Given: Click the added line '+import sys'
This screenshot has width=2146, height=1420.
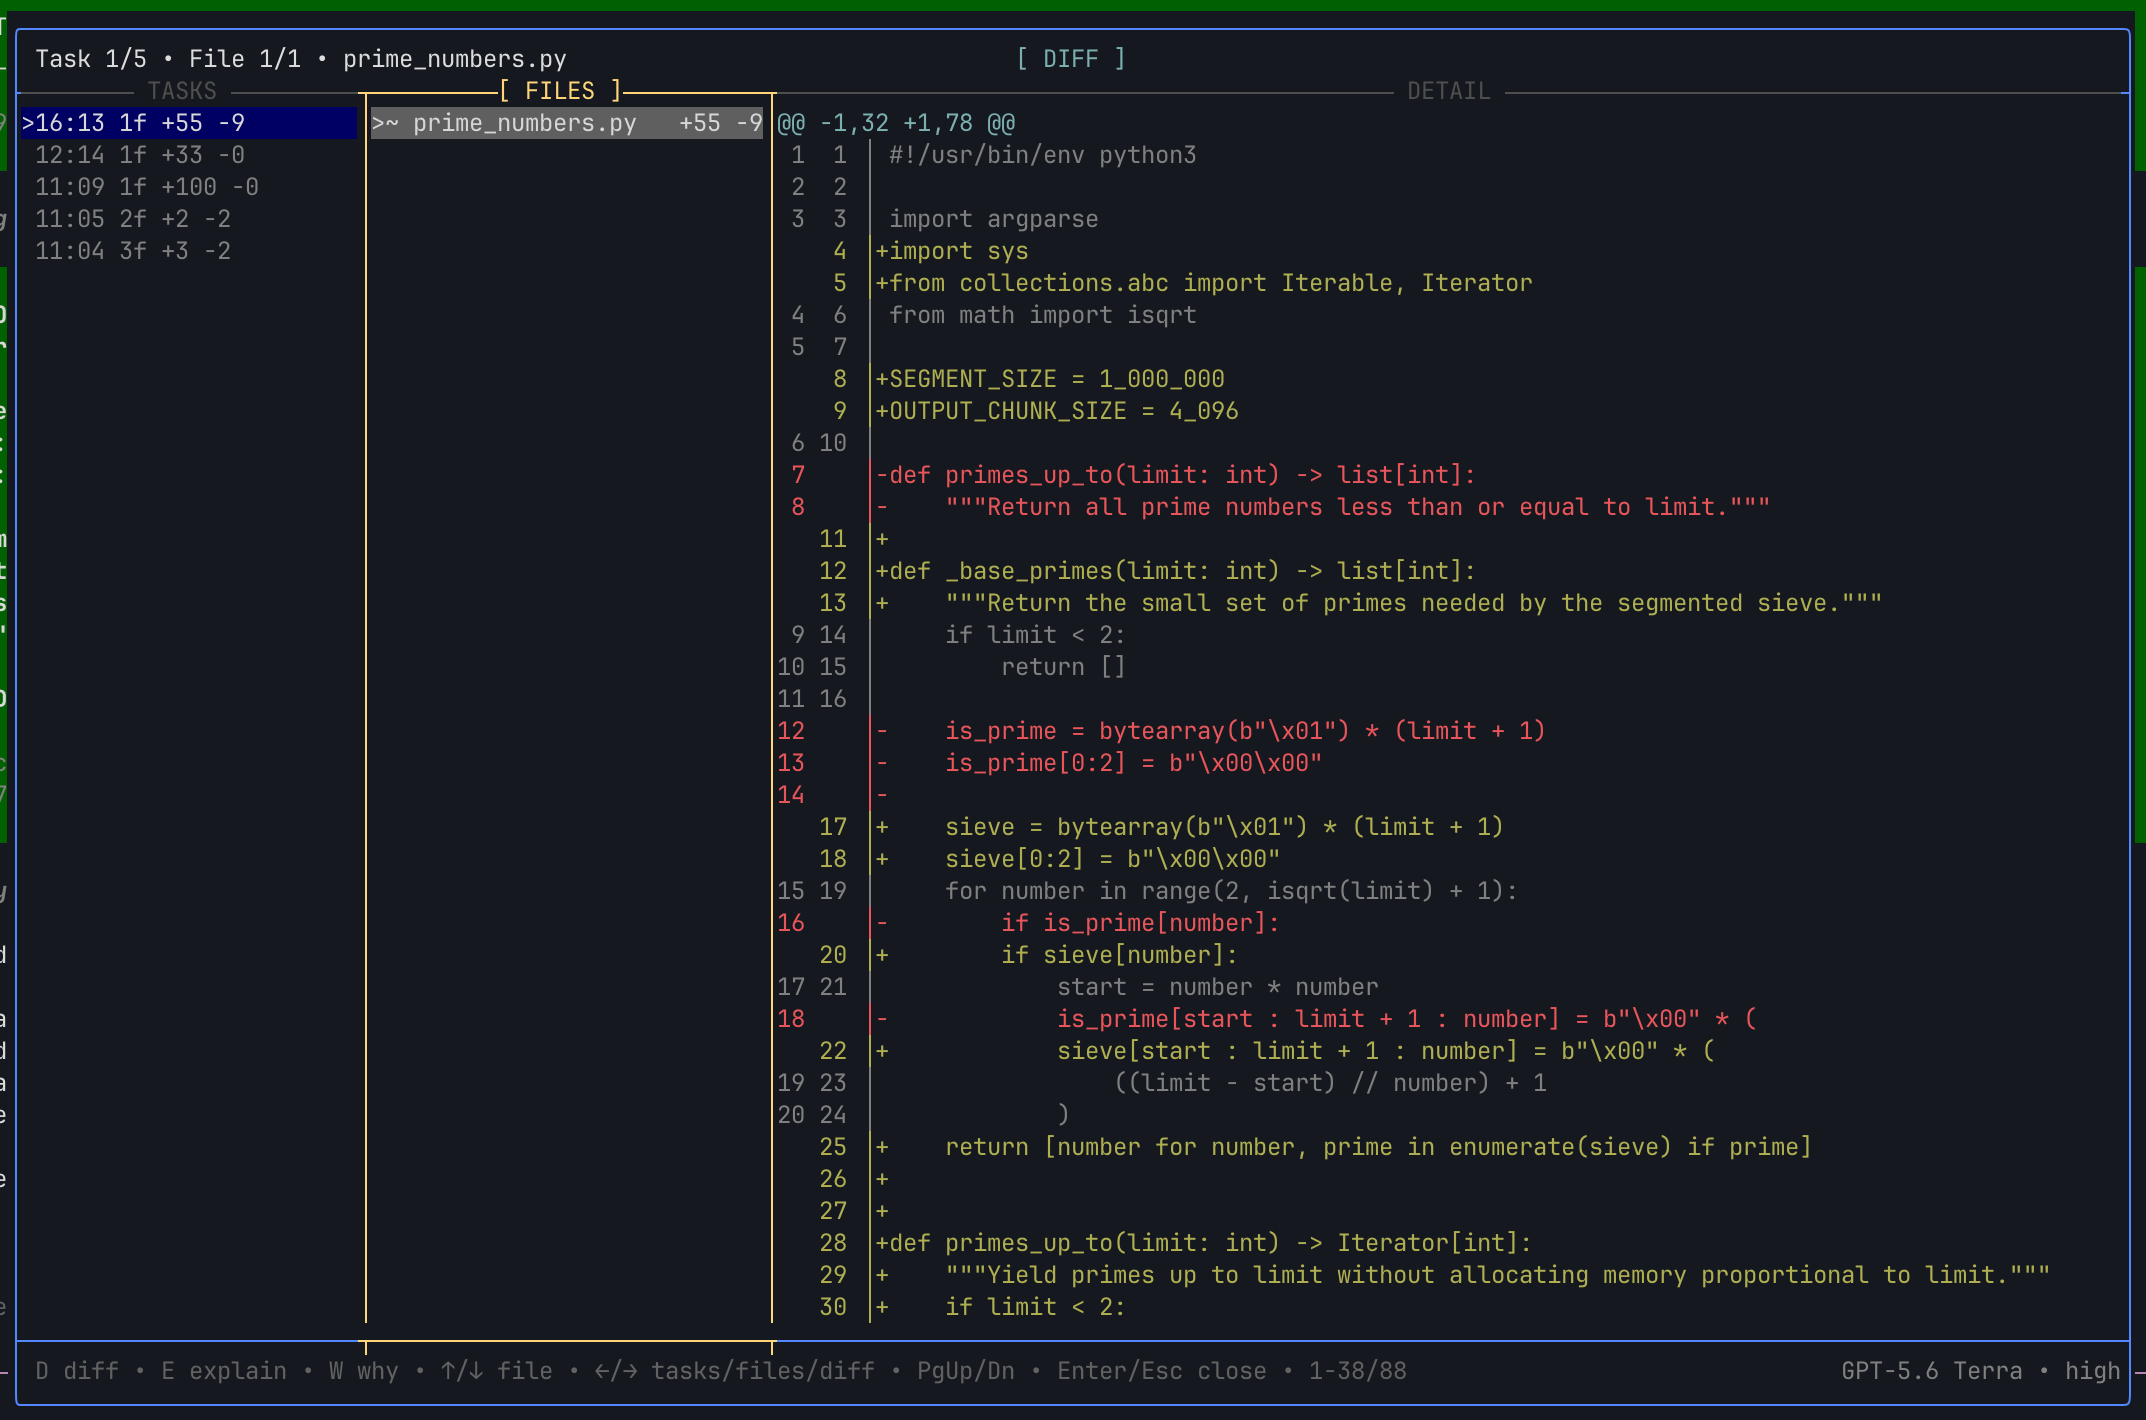Looking at the screenshot, I should (x=952, y=251).
